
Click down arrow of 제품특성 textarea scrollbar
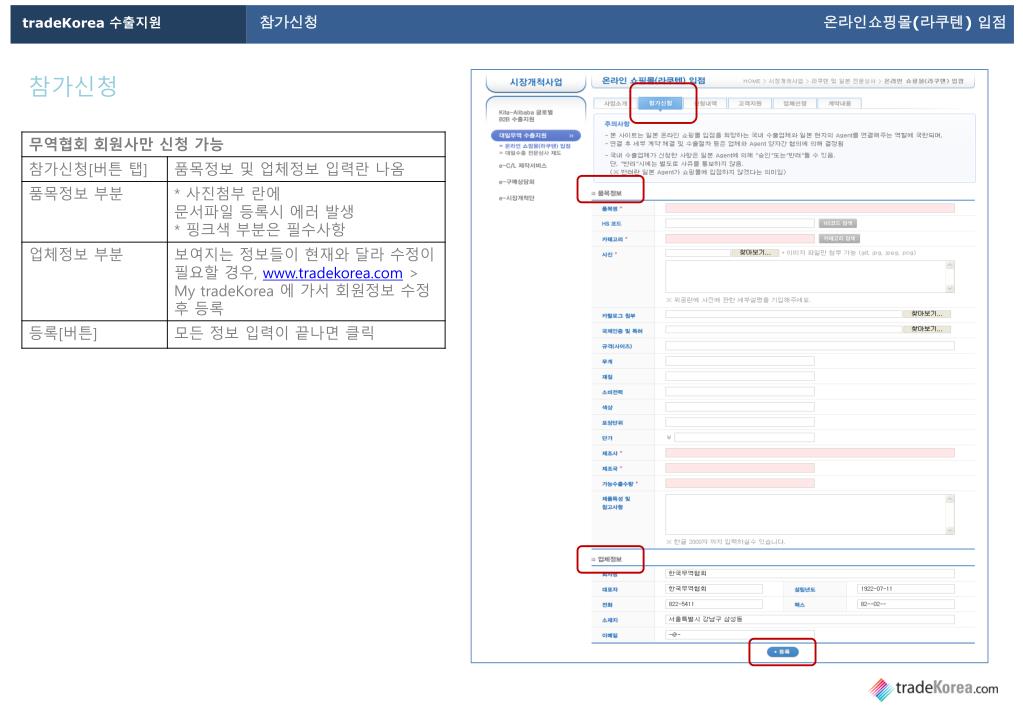click(949, 530)
